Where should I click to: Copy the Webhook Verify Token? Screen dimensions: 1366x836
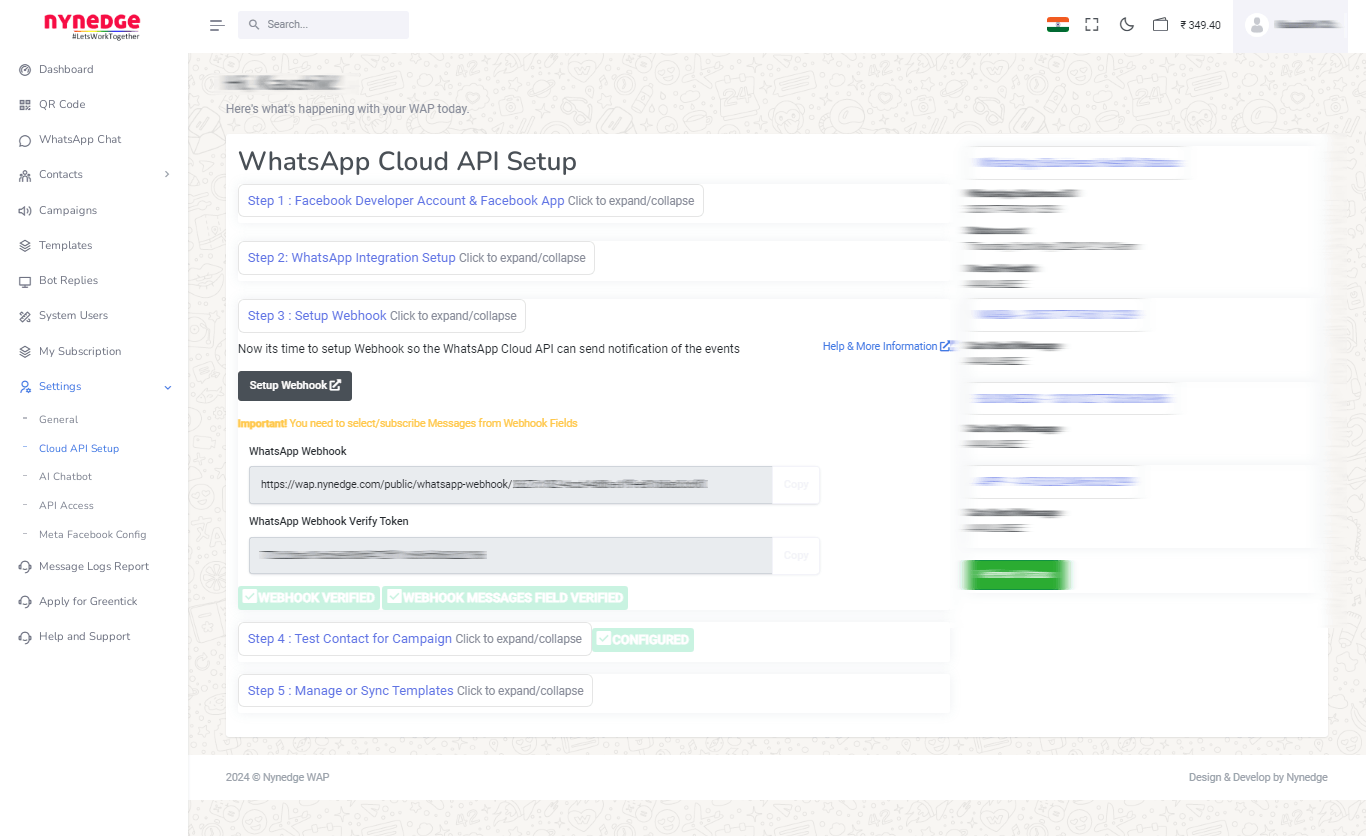(x=796, y=556)
